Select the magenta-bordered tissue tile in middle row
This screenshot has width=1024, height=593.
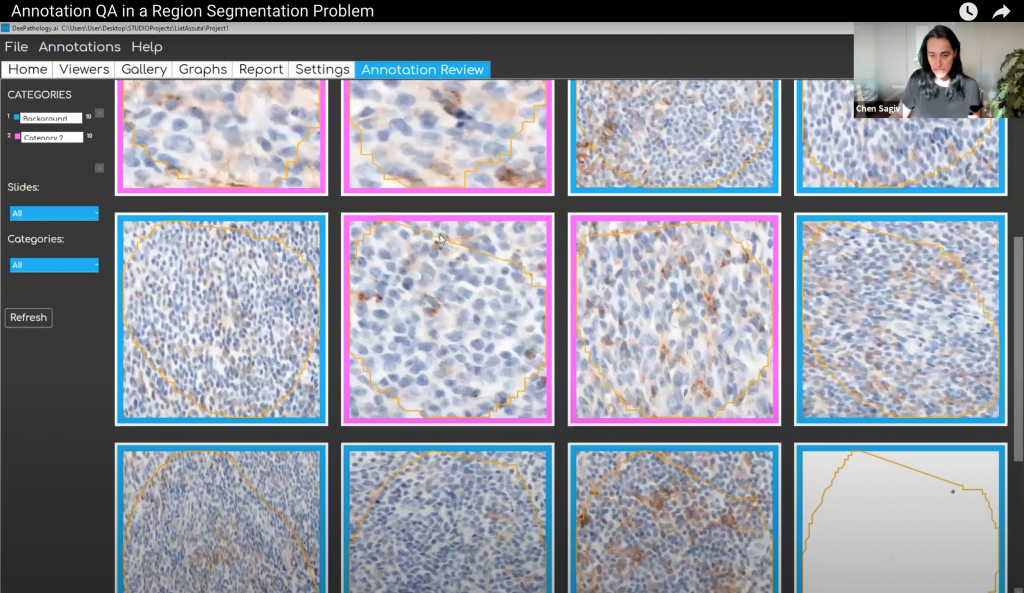tap(447, 318)
